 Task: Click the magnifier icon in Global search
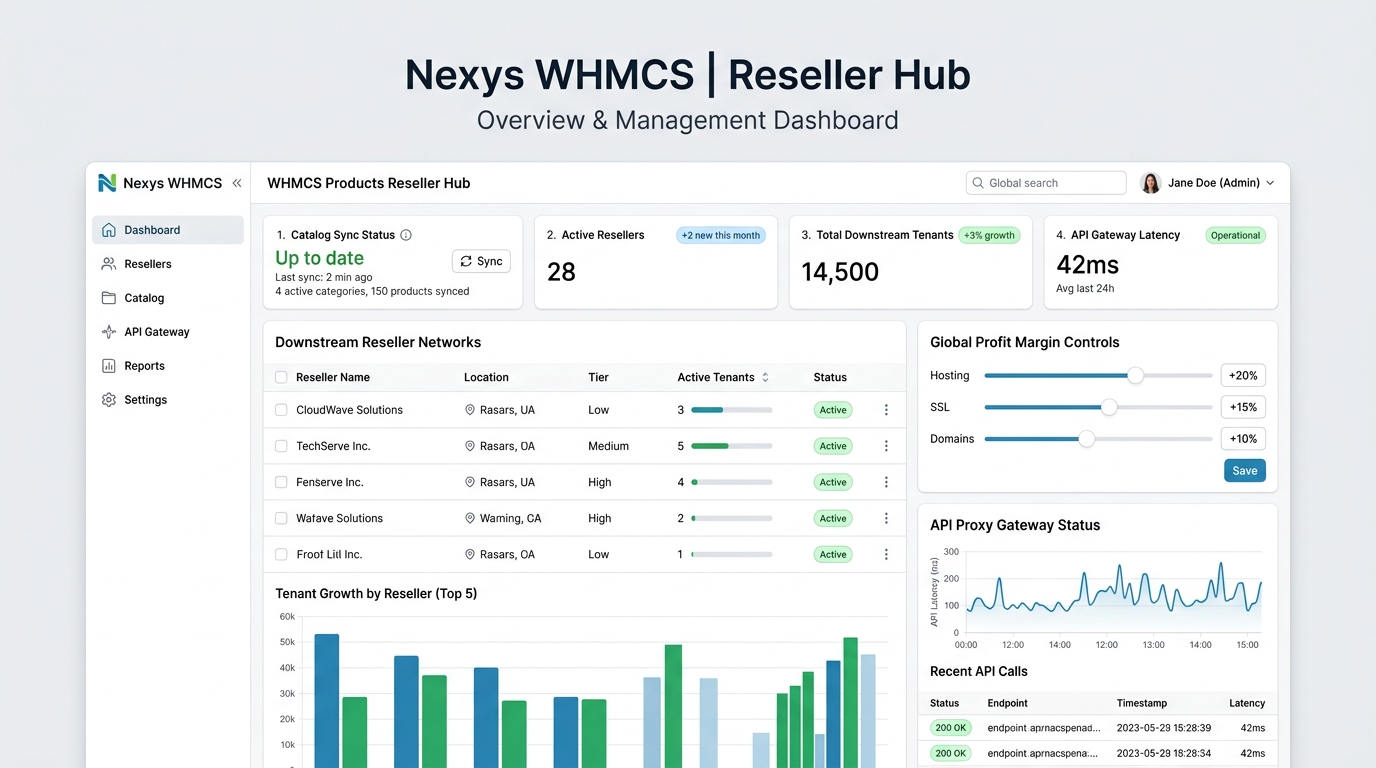tap(978, 183)
